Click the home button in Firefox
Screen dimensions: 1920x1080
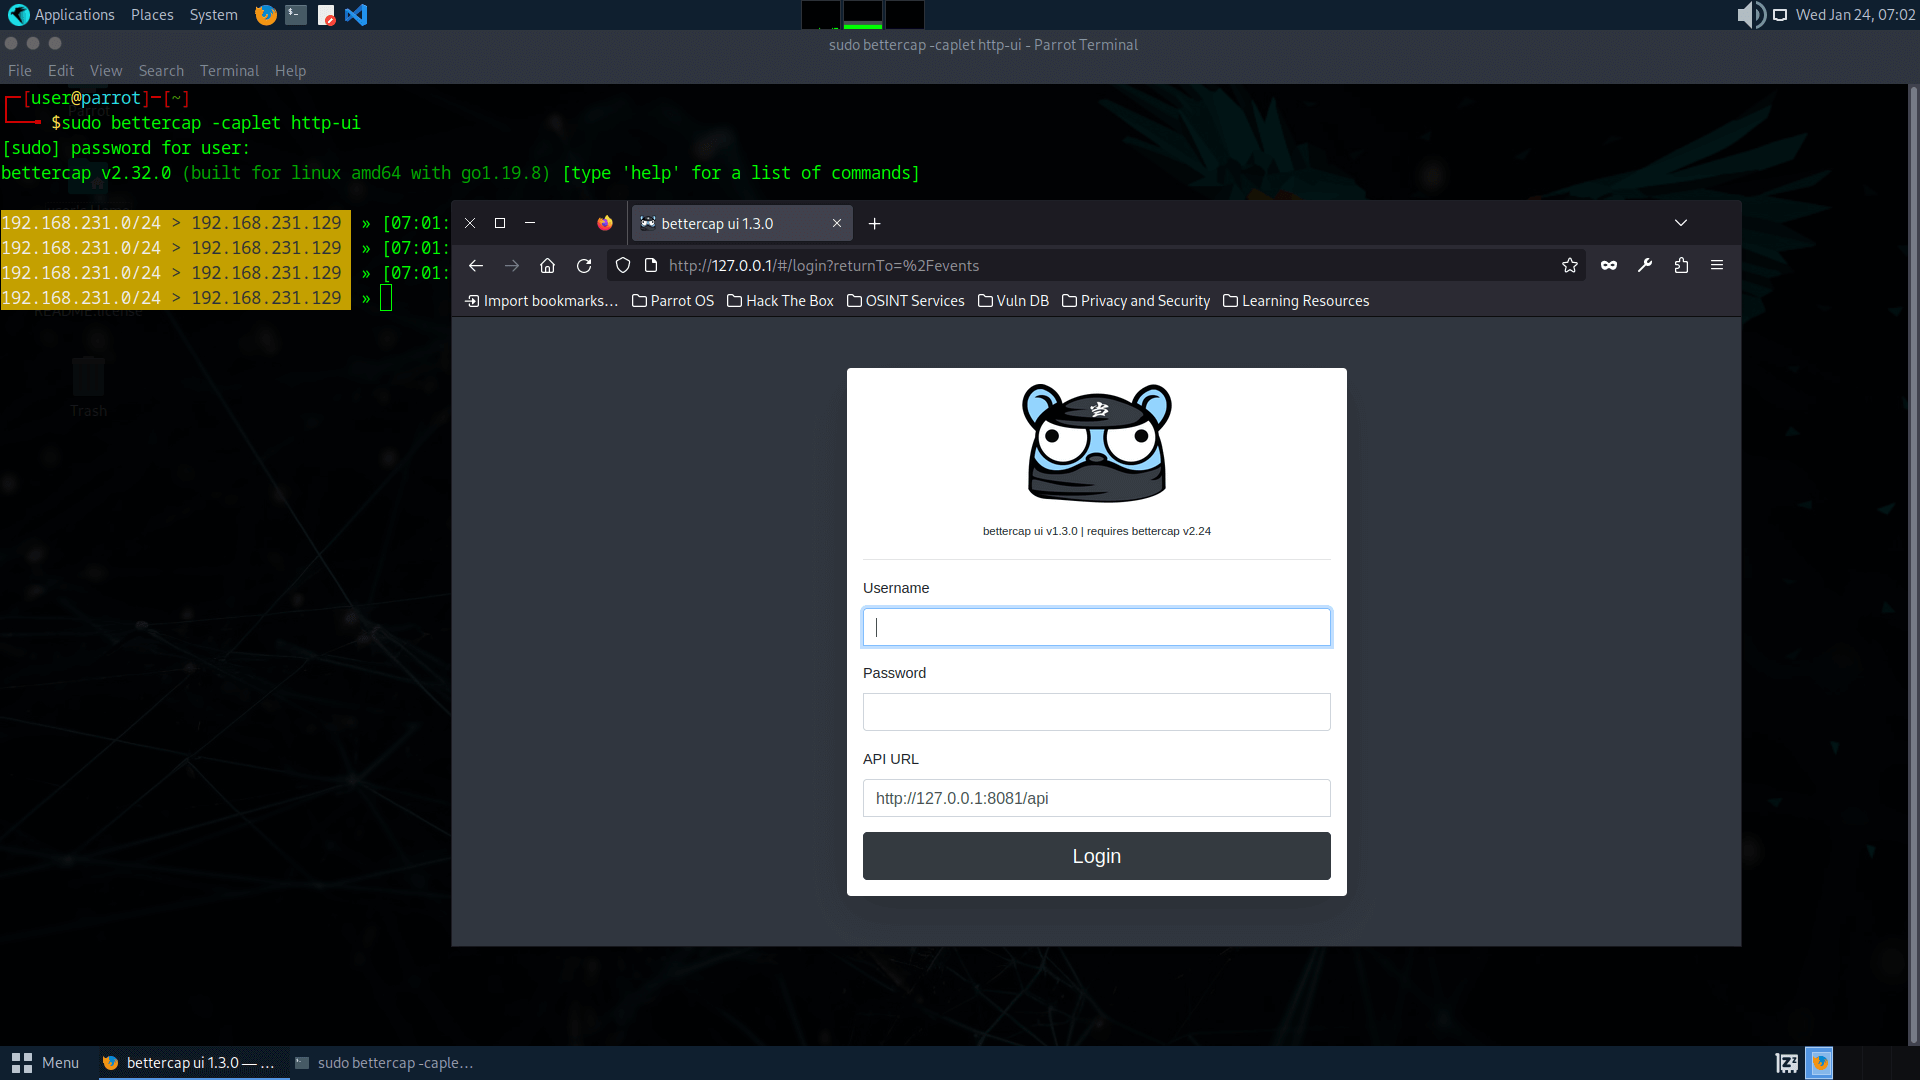(x=547, y=265)
